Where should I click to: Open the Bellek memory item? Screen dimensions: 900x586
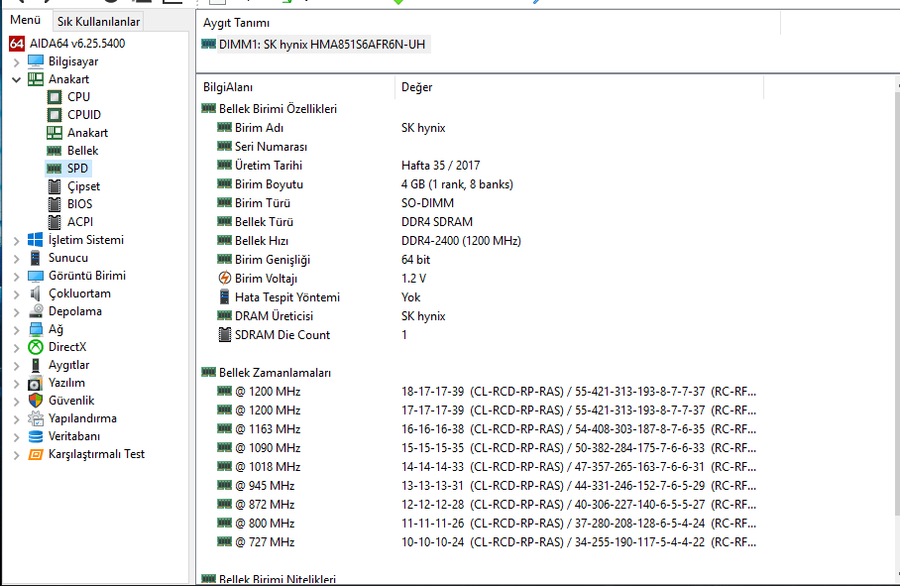click(83, 150)
